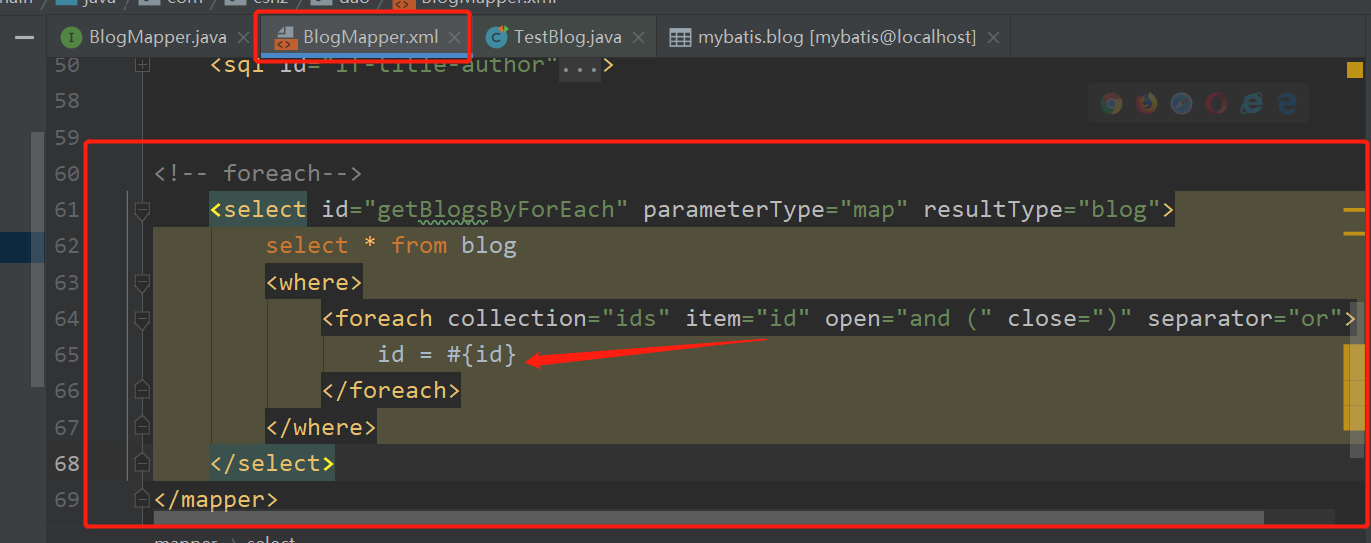Click the TestBlog.java class icon
The height and width of the screenshot is (543, 1371).
coord(496,38)
